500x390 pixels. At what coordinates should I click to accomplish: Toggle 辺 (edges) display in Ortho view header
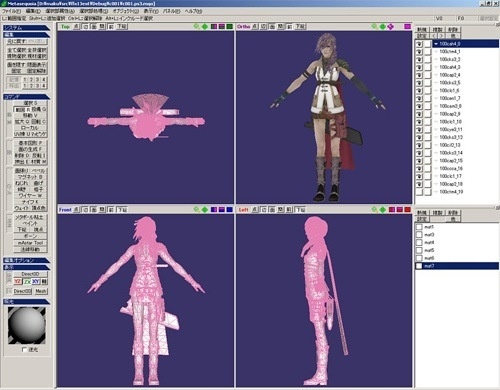tap(263, 26)
